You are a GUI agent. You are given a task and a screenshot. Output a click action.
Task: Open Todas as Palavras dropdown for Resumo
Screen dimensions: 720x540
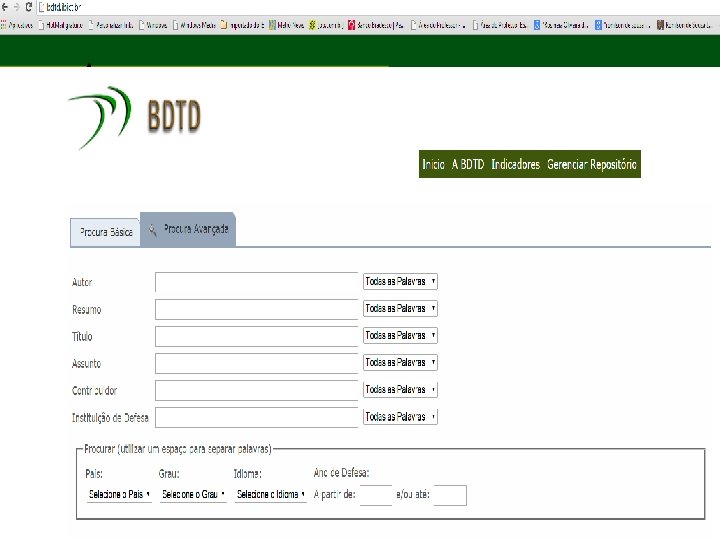coord(400,309)
